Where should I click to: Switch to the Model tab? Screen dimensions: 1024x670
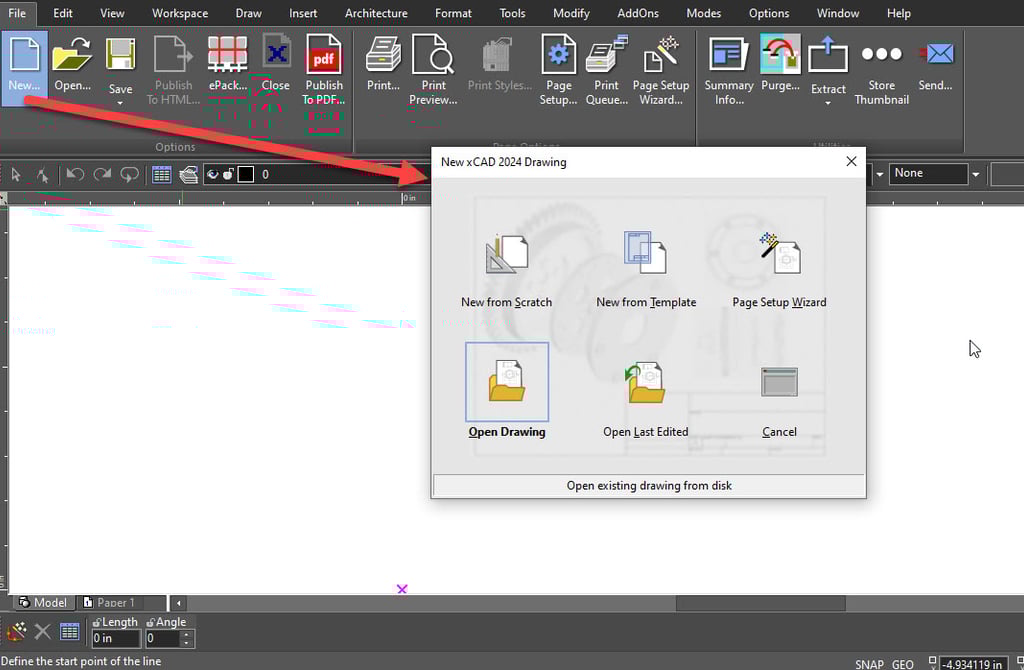[43, 602]
